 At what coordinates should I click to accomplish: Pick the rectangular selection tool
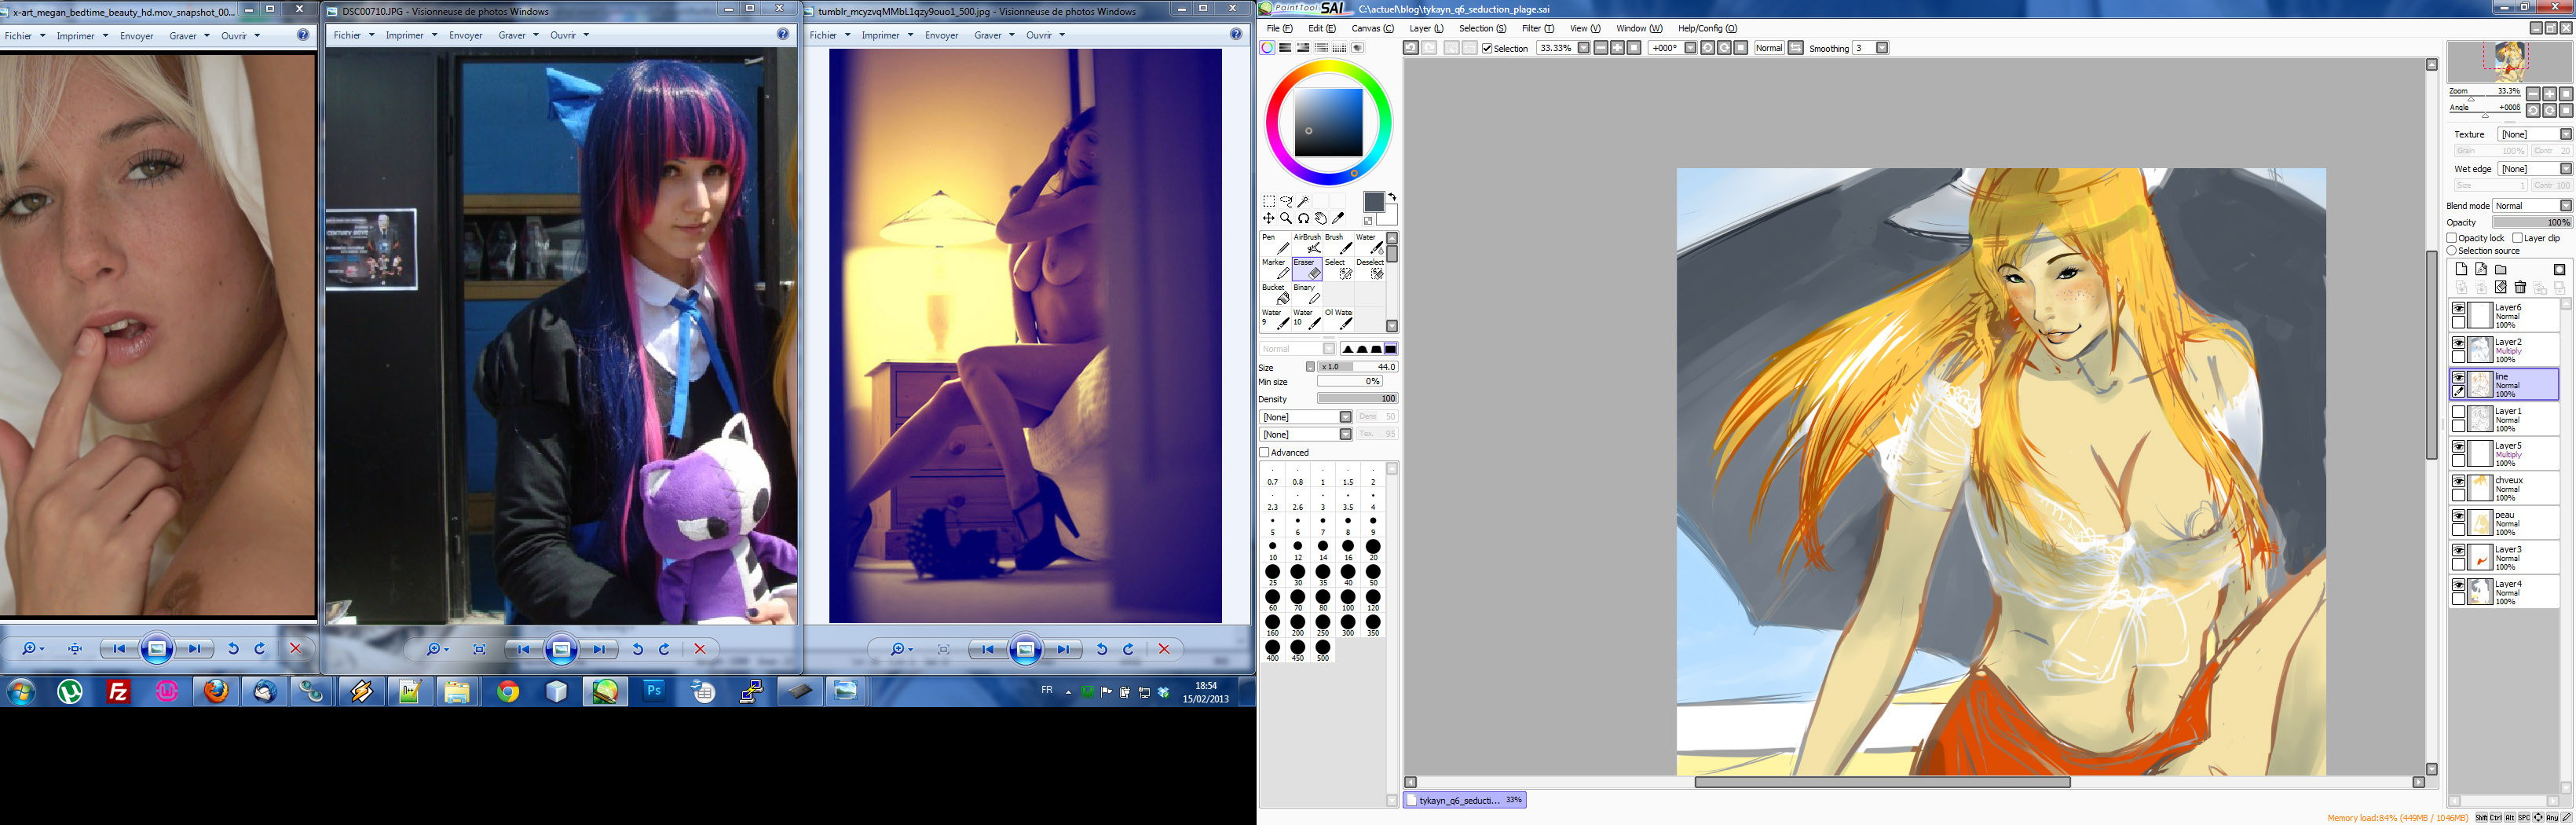click(1269, 201)
